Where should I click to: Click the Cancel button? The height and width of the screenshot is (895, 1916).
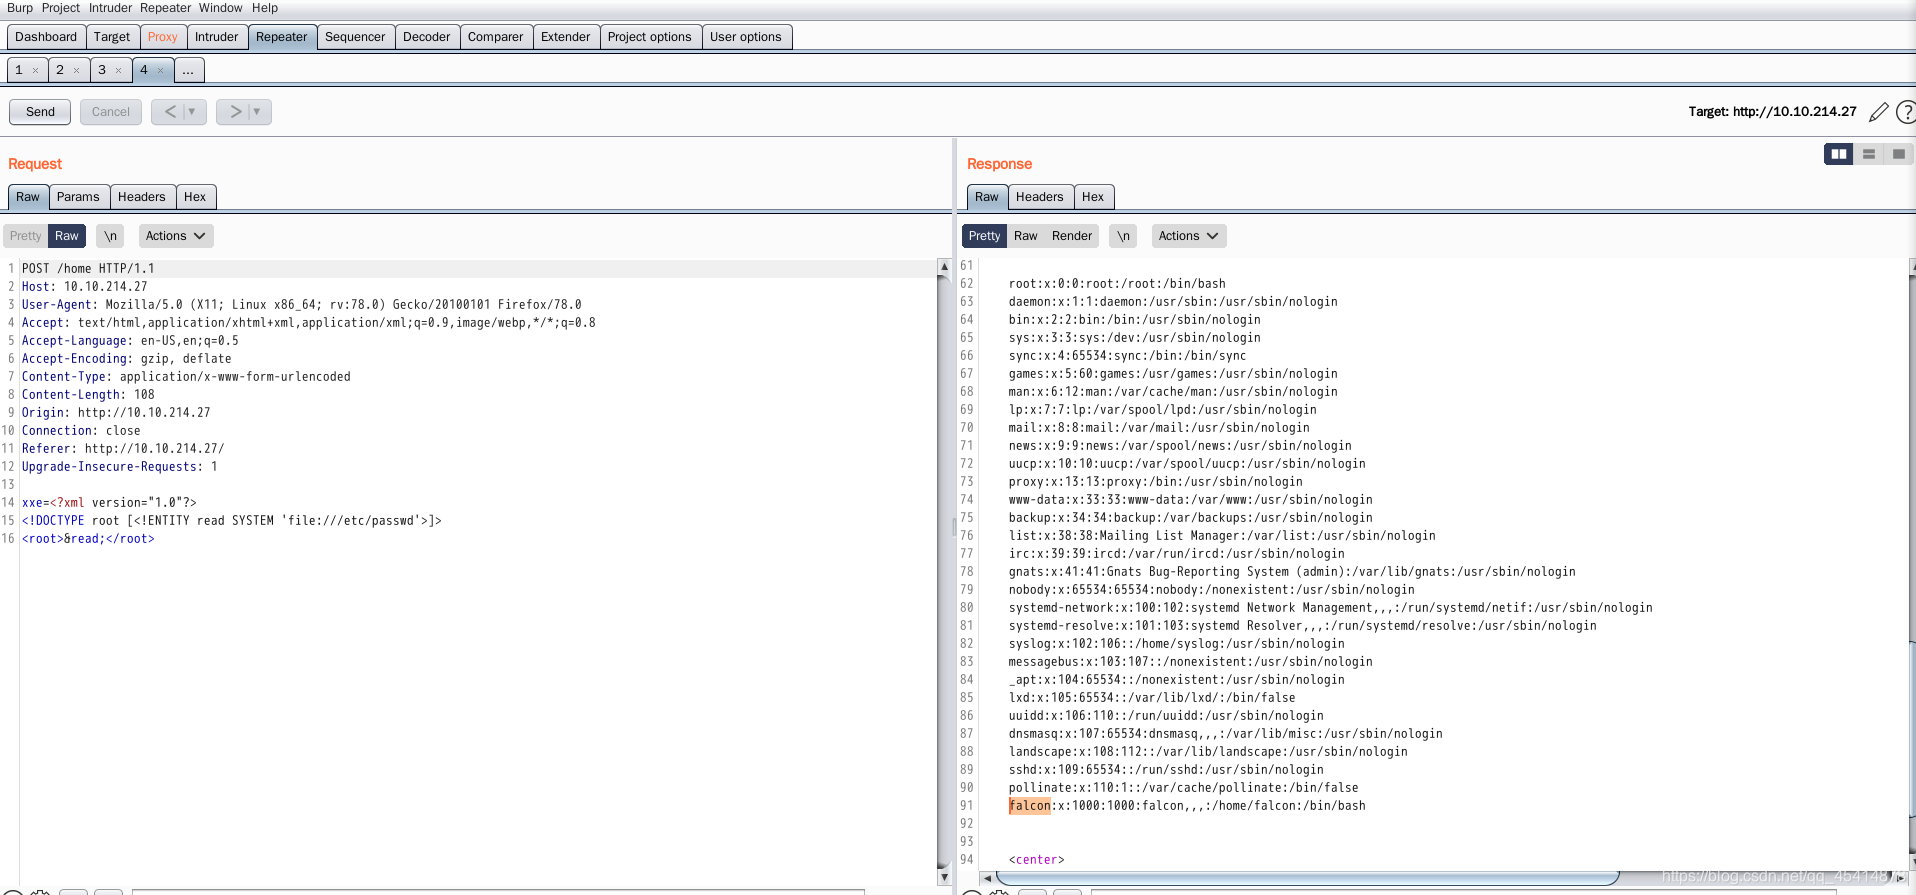point(111,112)
